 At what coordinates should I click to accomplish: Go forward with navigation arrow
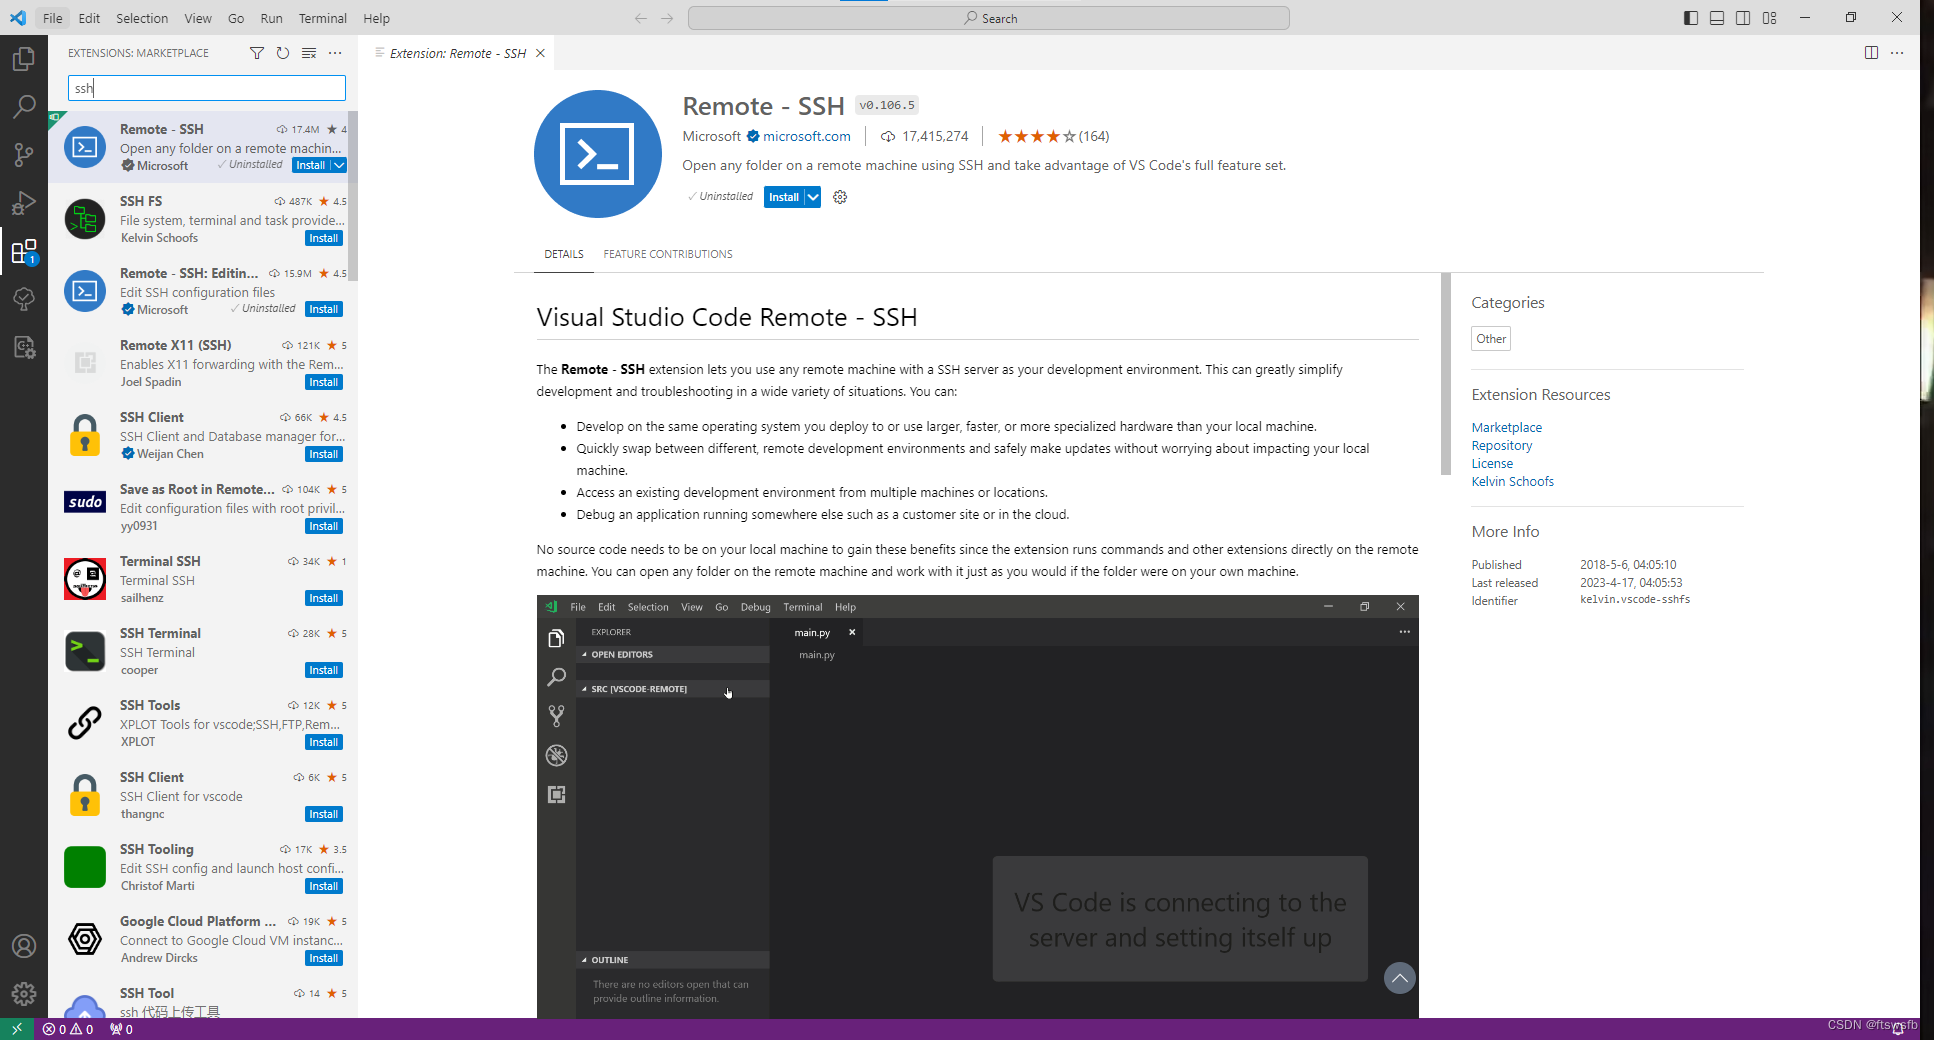667,18
